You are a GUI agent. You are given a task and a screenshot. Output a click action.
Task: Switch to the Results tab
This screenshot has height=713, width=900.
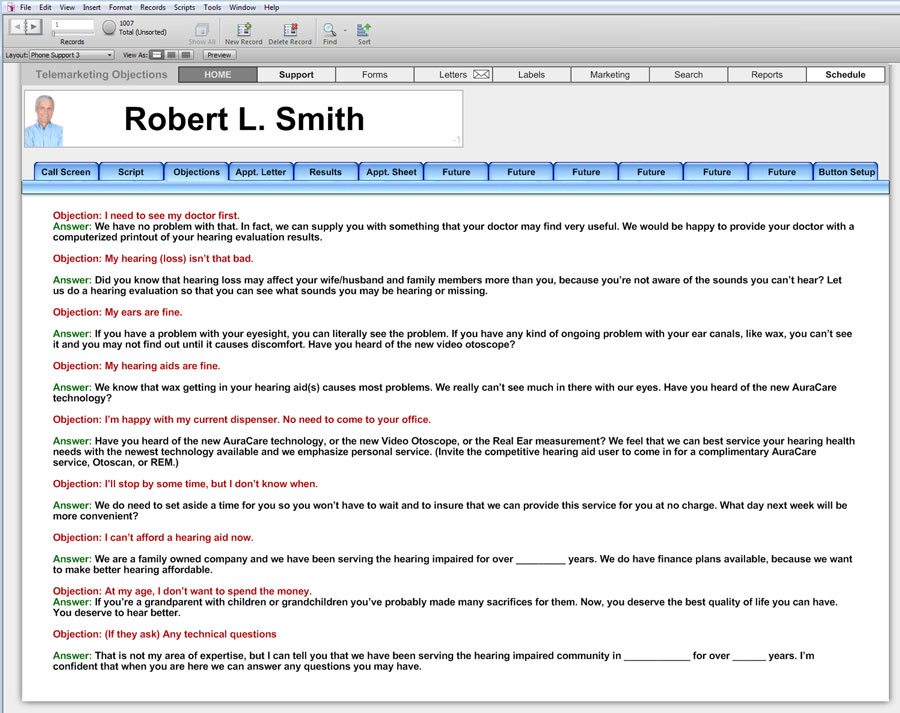point(325,172)
